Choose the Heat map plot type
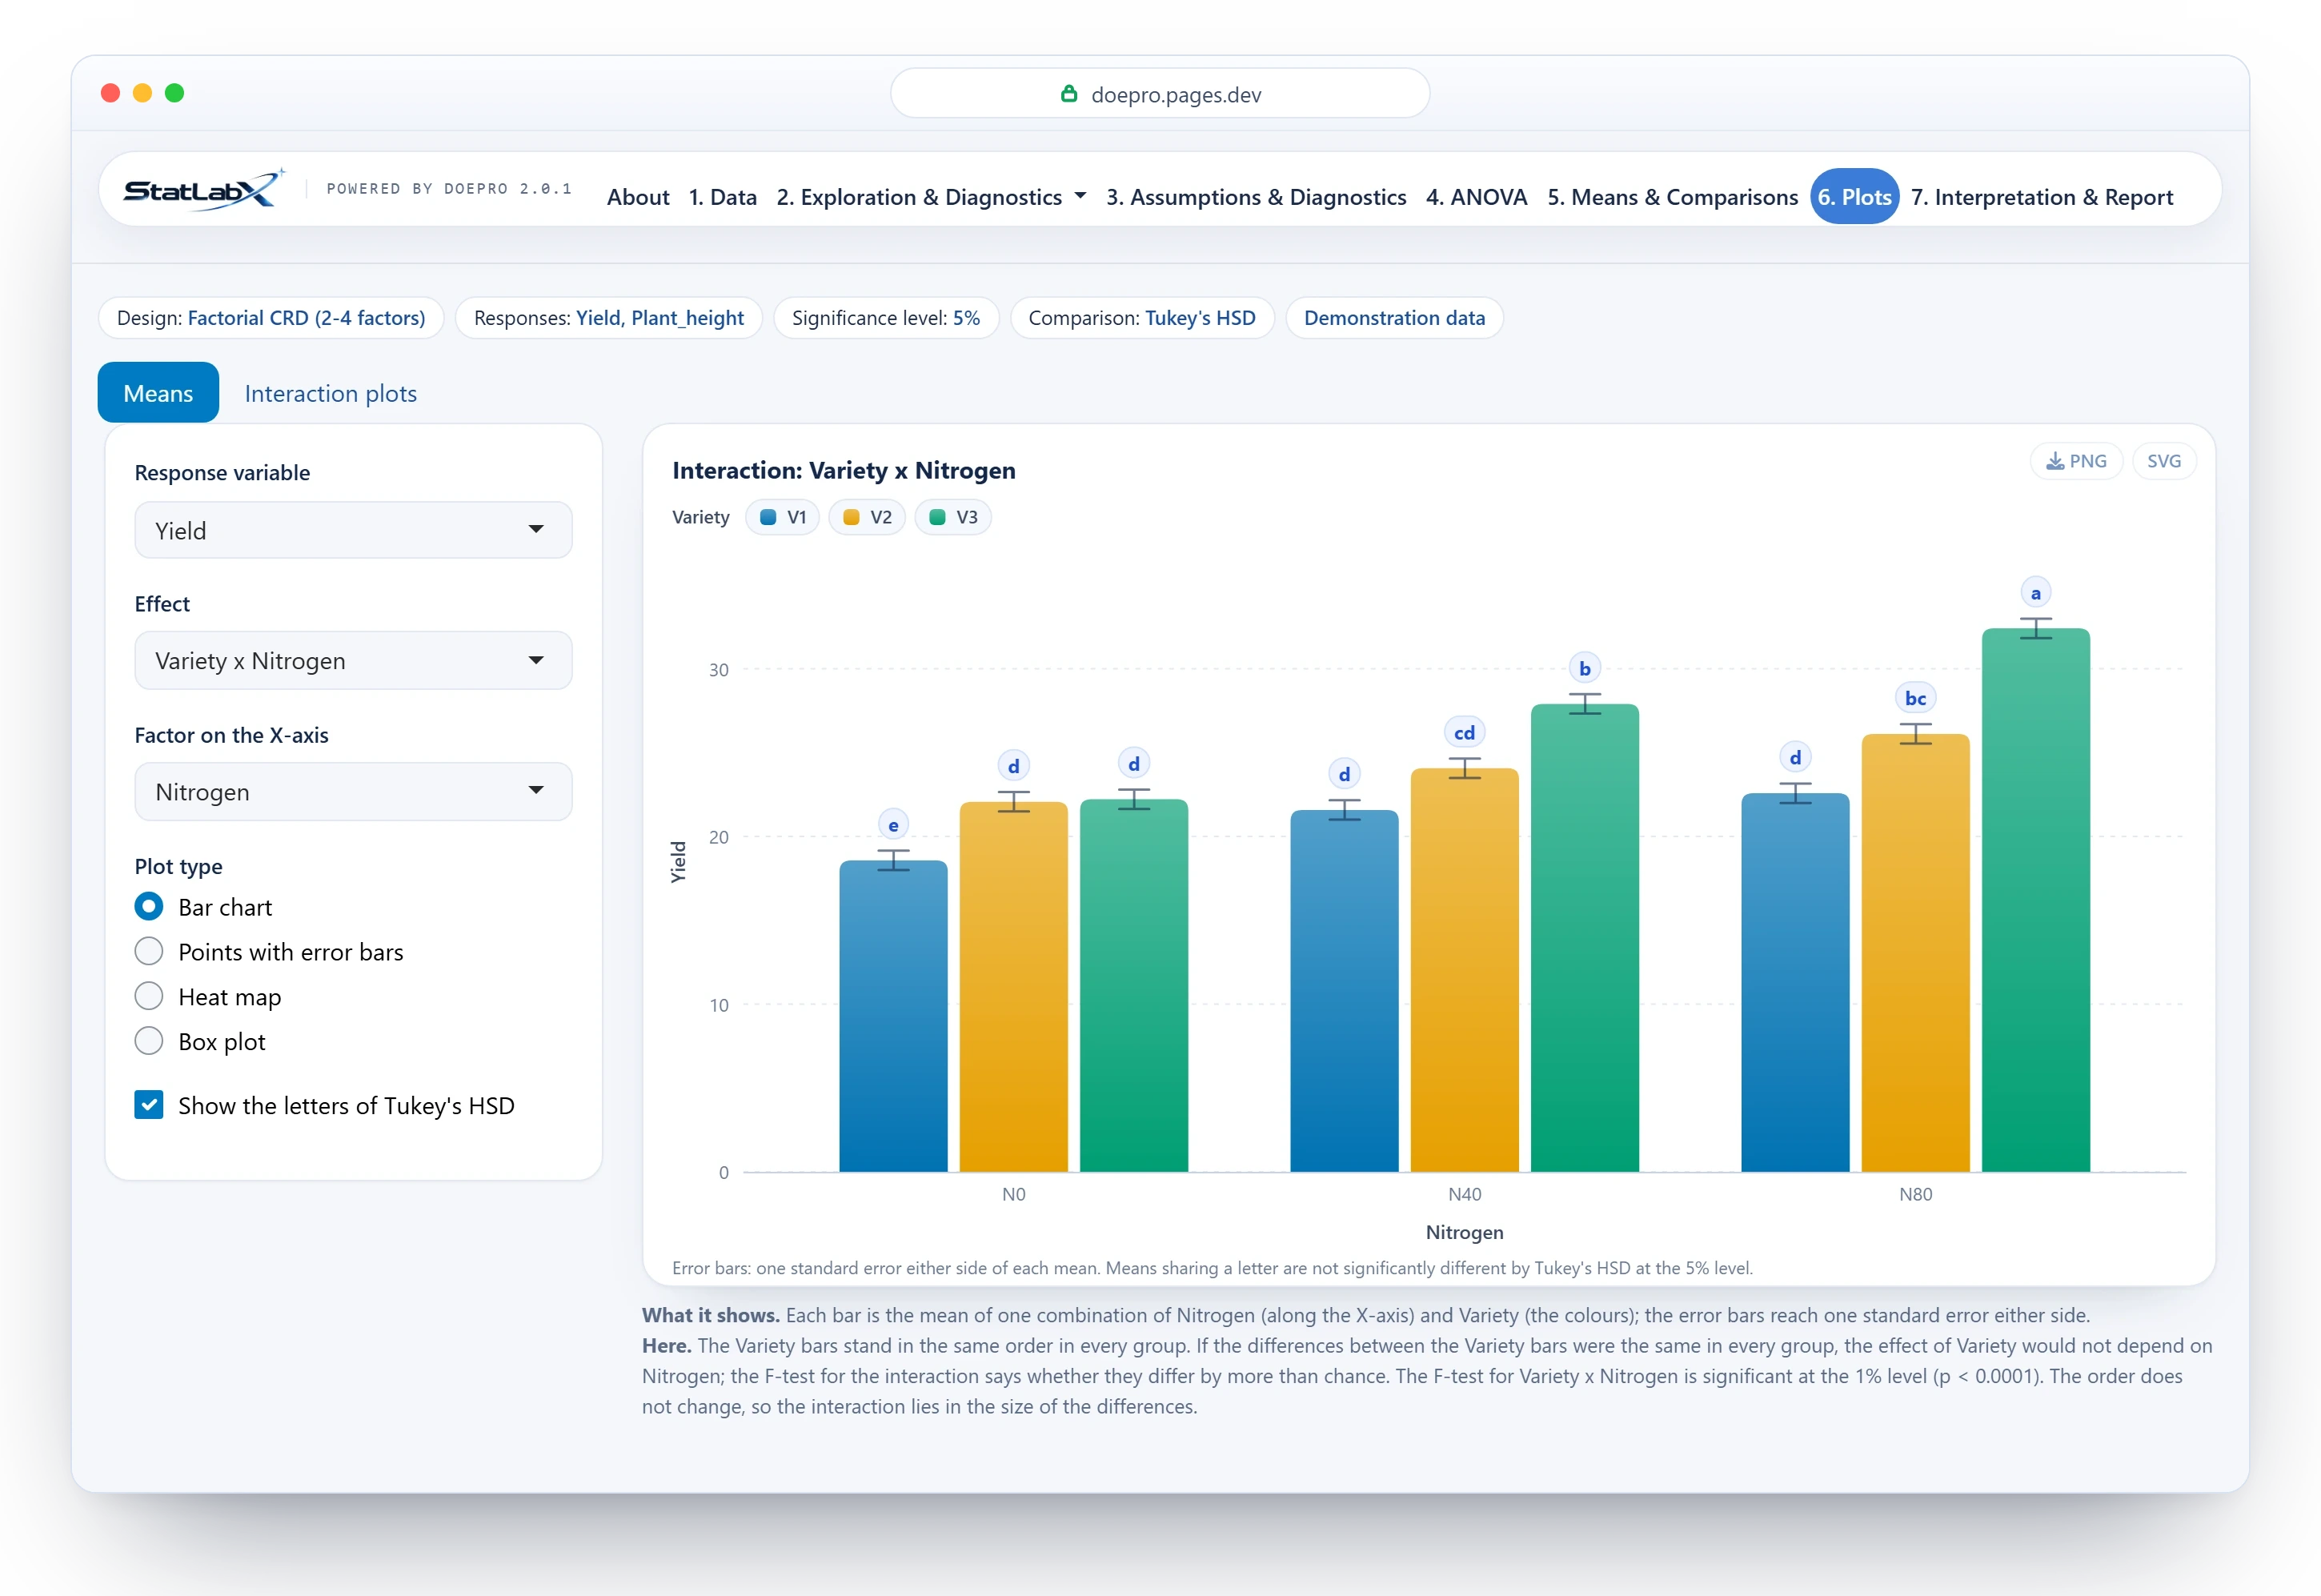Screen dimensions: 2321x1596 click(x=149, y=996)
